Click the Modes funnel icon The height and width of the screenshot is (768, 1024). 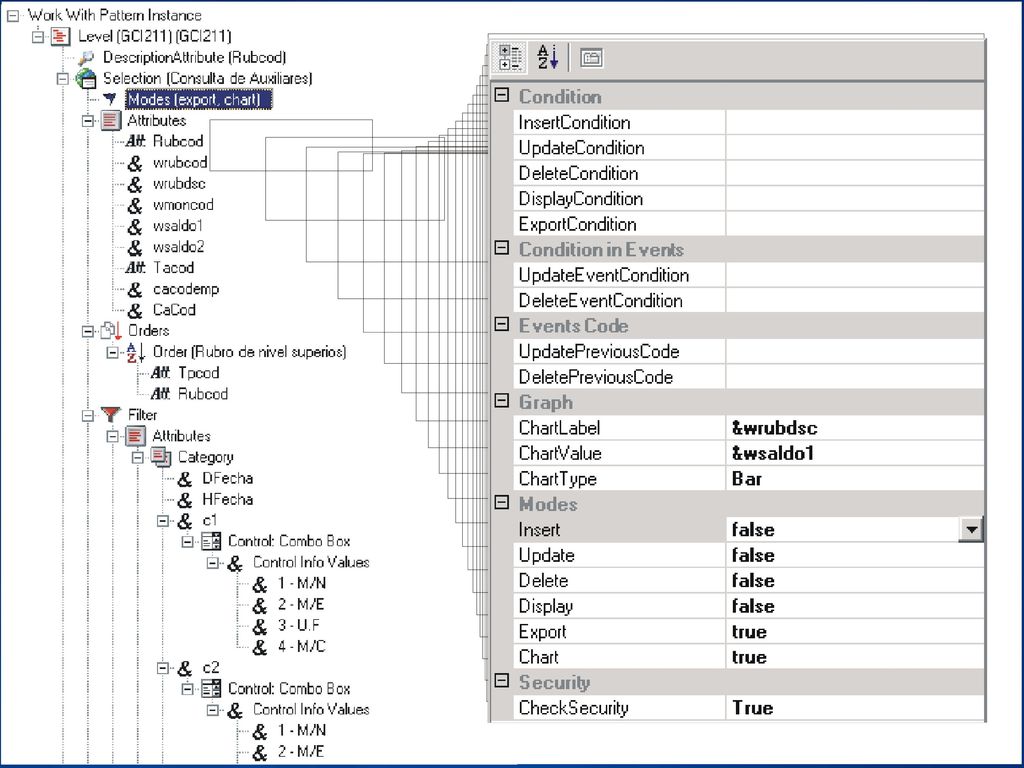pos(110,99)
